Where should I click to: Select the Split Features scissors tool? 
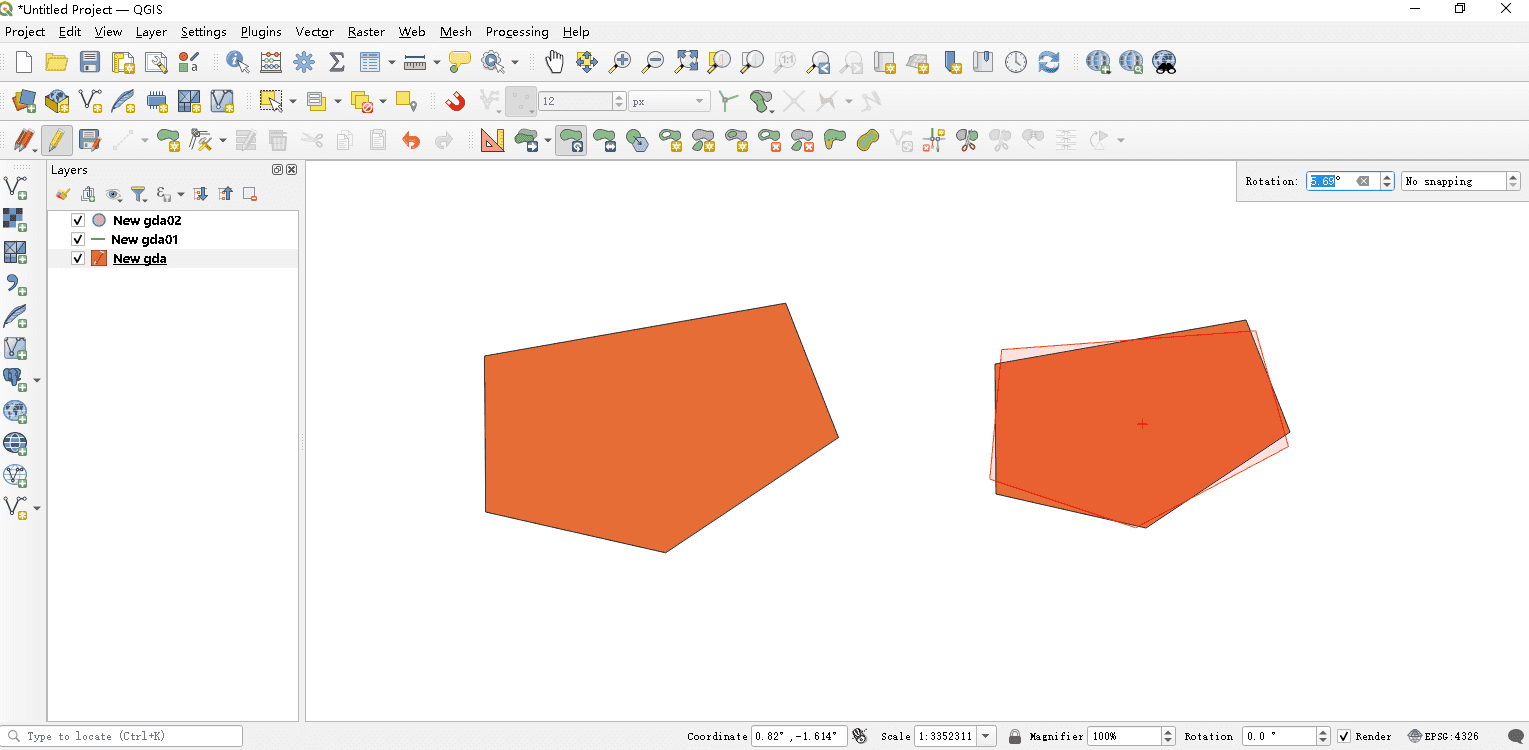tap(967, 140)
